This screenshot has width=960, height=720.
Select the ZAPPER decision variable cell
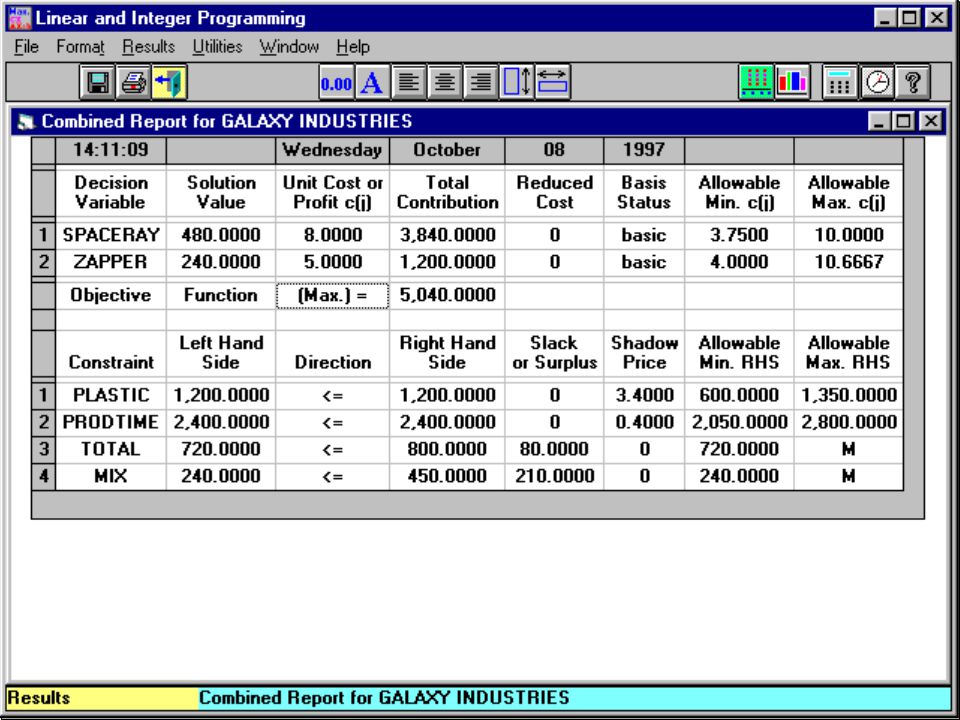click(111, 262)
